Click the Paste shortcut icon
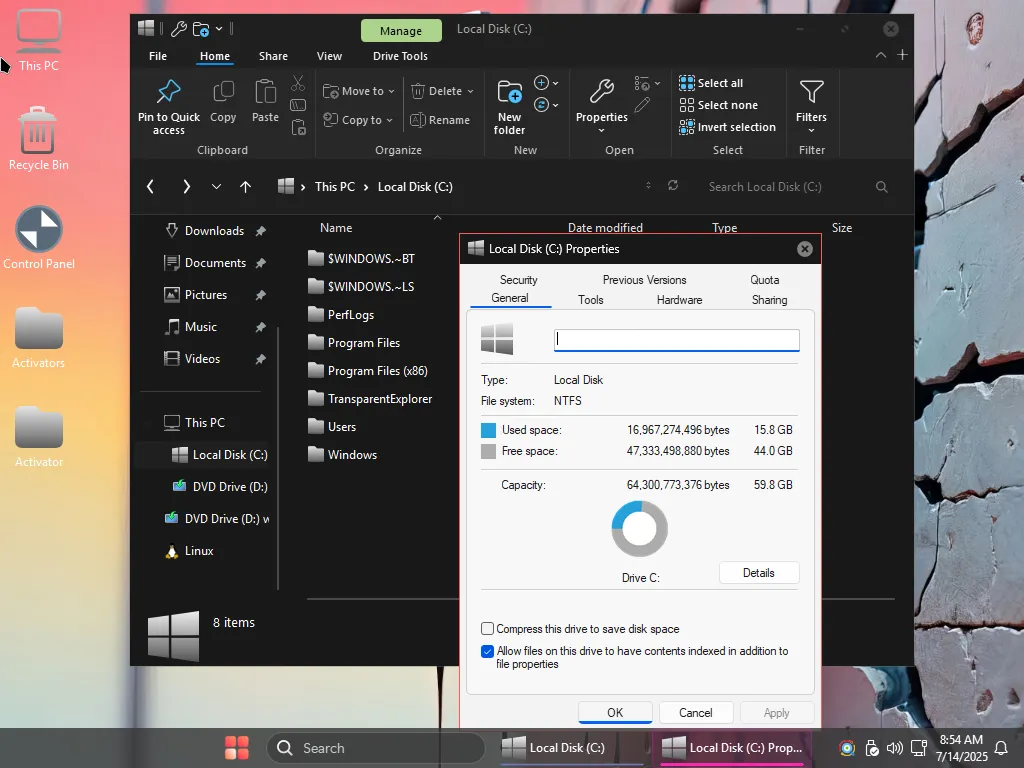 [298, 127]
